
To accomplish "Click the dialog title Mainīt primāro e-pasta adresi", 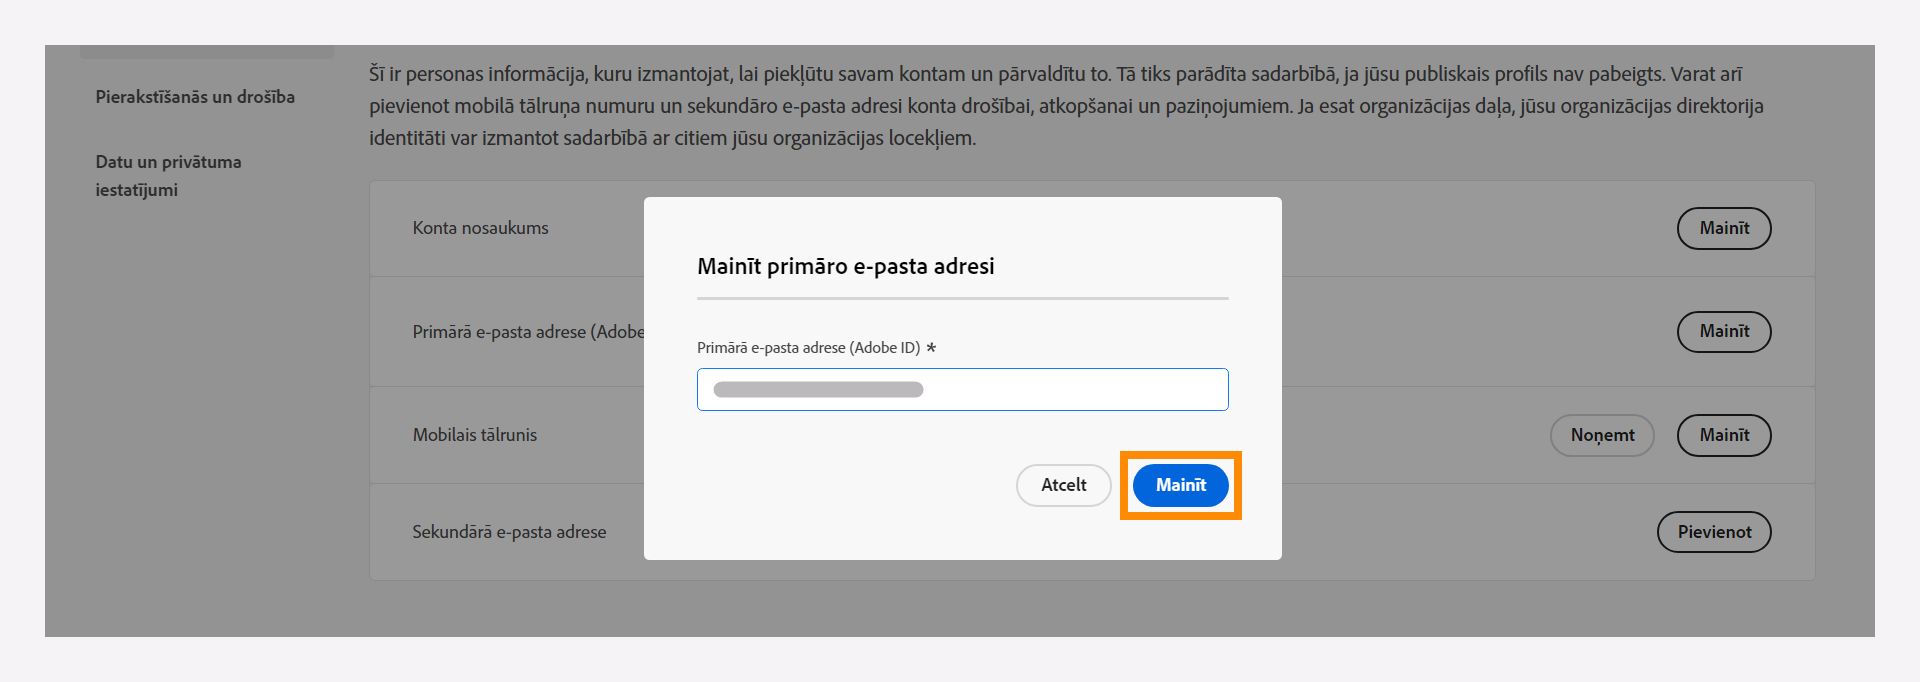I will (x=846, y=266).
